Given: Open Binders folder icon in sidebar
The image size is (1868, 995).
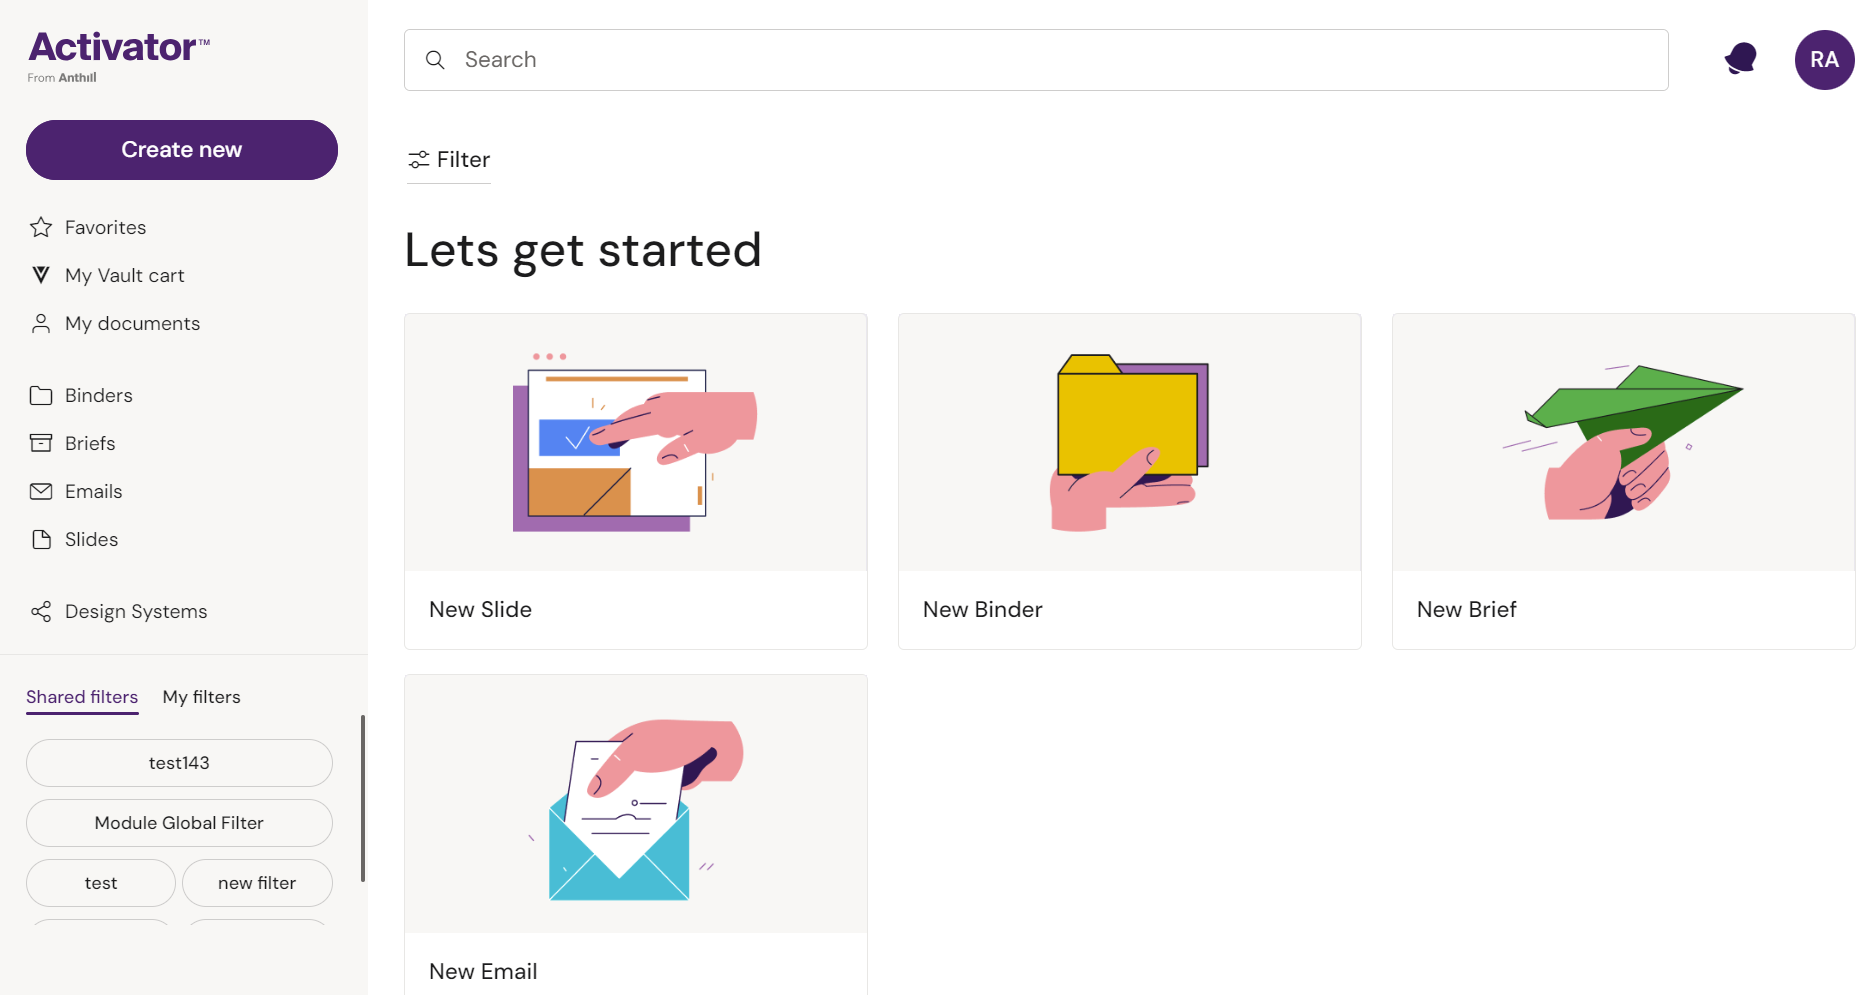Looking at the screenshot, I should pyautogui.click(x=41, y=395).
